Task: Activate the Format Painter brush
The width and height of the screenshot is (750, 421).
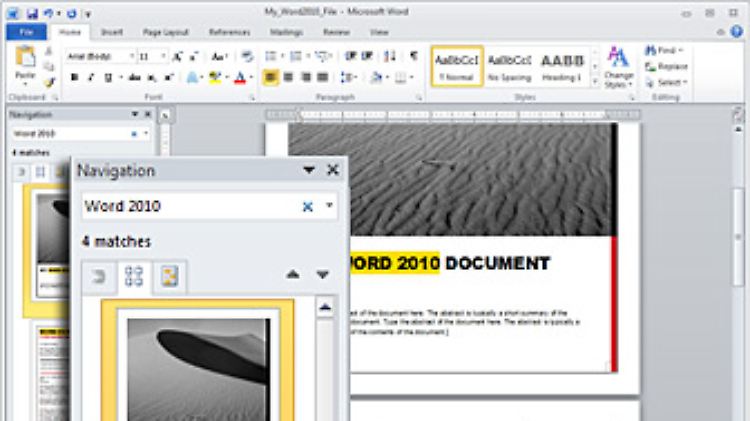Action: click(48, 82)
